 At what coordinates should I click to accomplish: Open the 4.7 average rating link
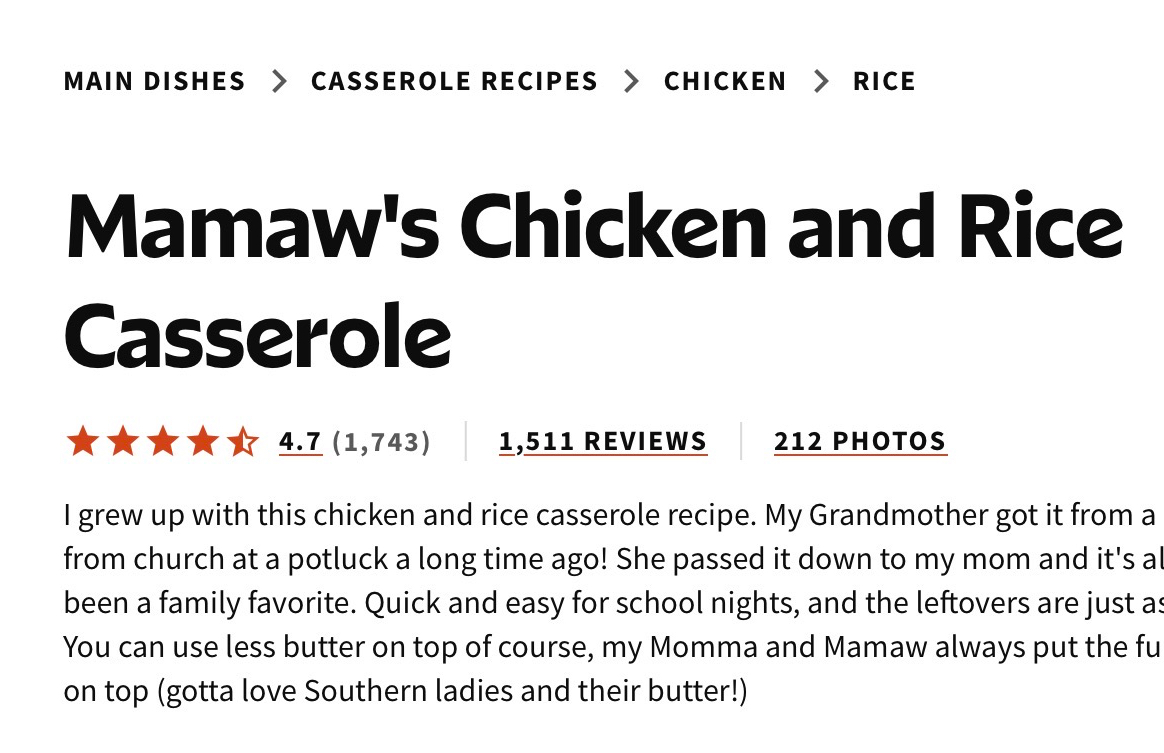[x=300, y=441]
